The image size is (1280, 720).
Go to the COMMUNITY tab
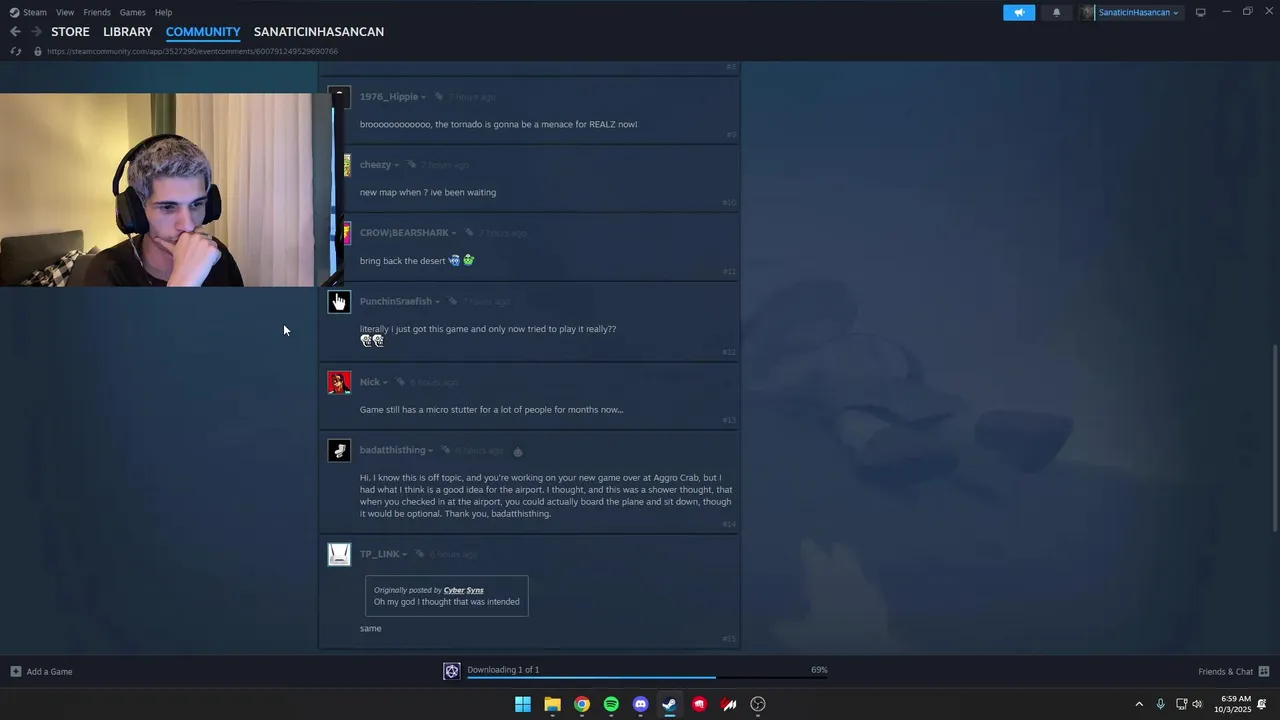coord(203,32)
